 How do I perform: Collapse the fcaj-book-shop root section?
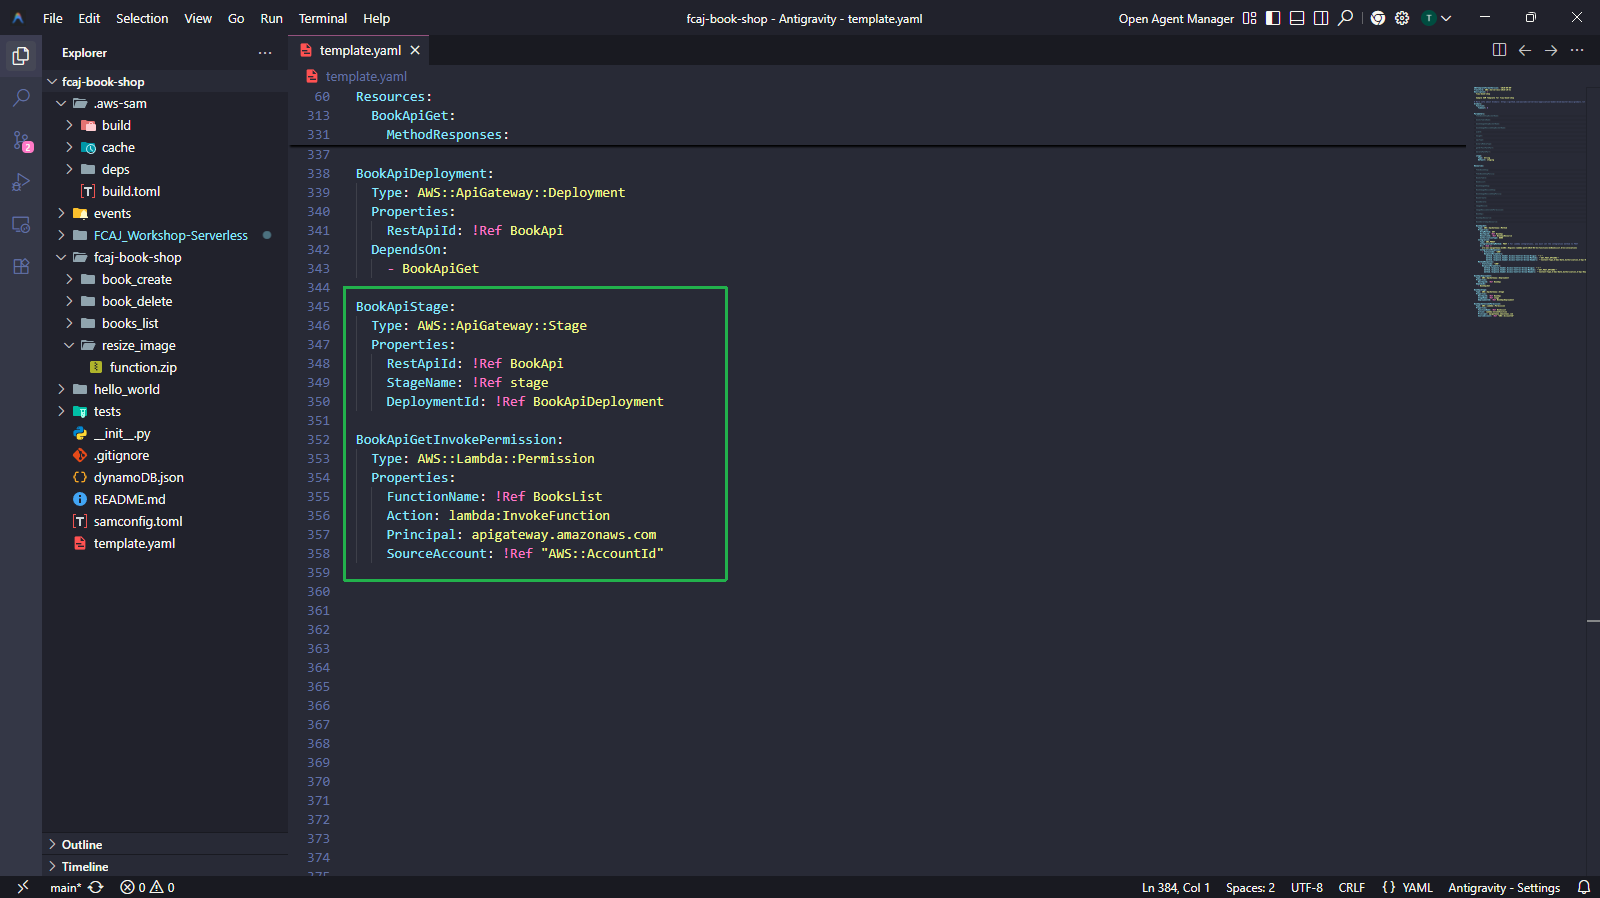pyautogui.click(x=165, y=82)
